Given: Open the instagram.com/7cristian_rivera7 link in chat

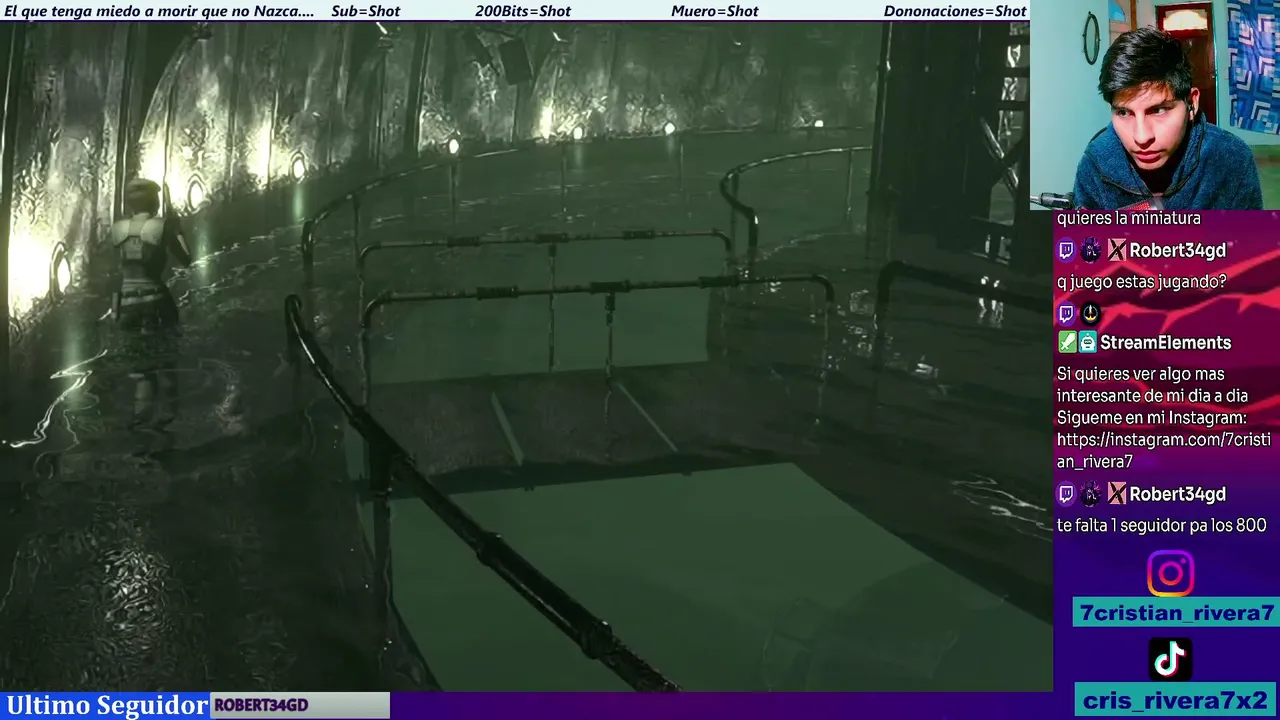Looking at the screenshot, I should click(x=1163, y=450).
